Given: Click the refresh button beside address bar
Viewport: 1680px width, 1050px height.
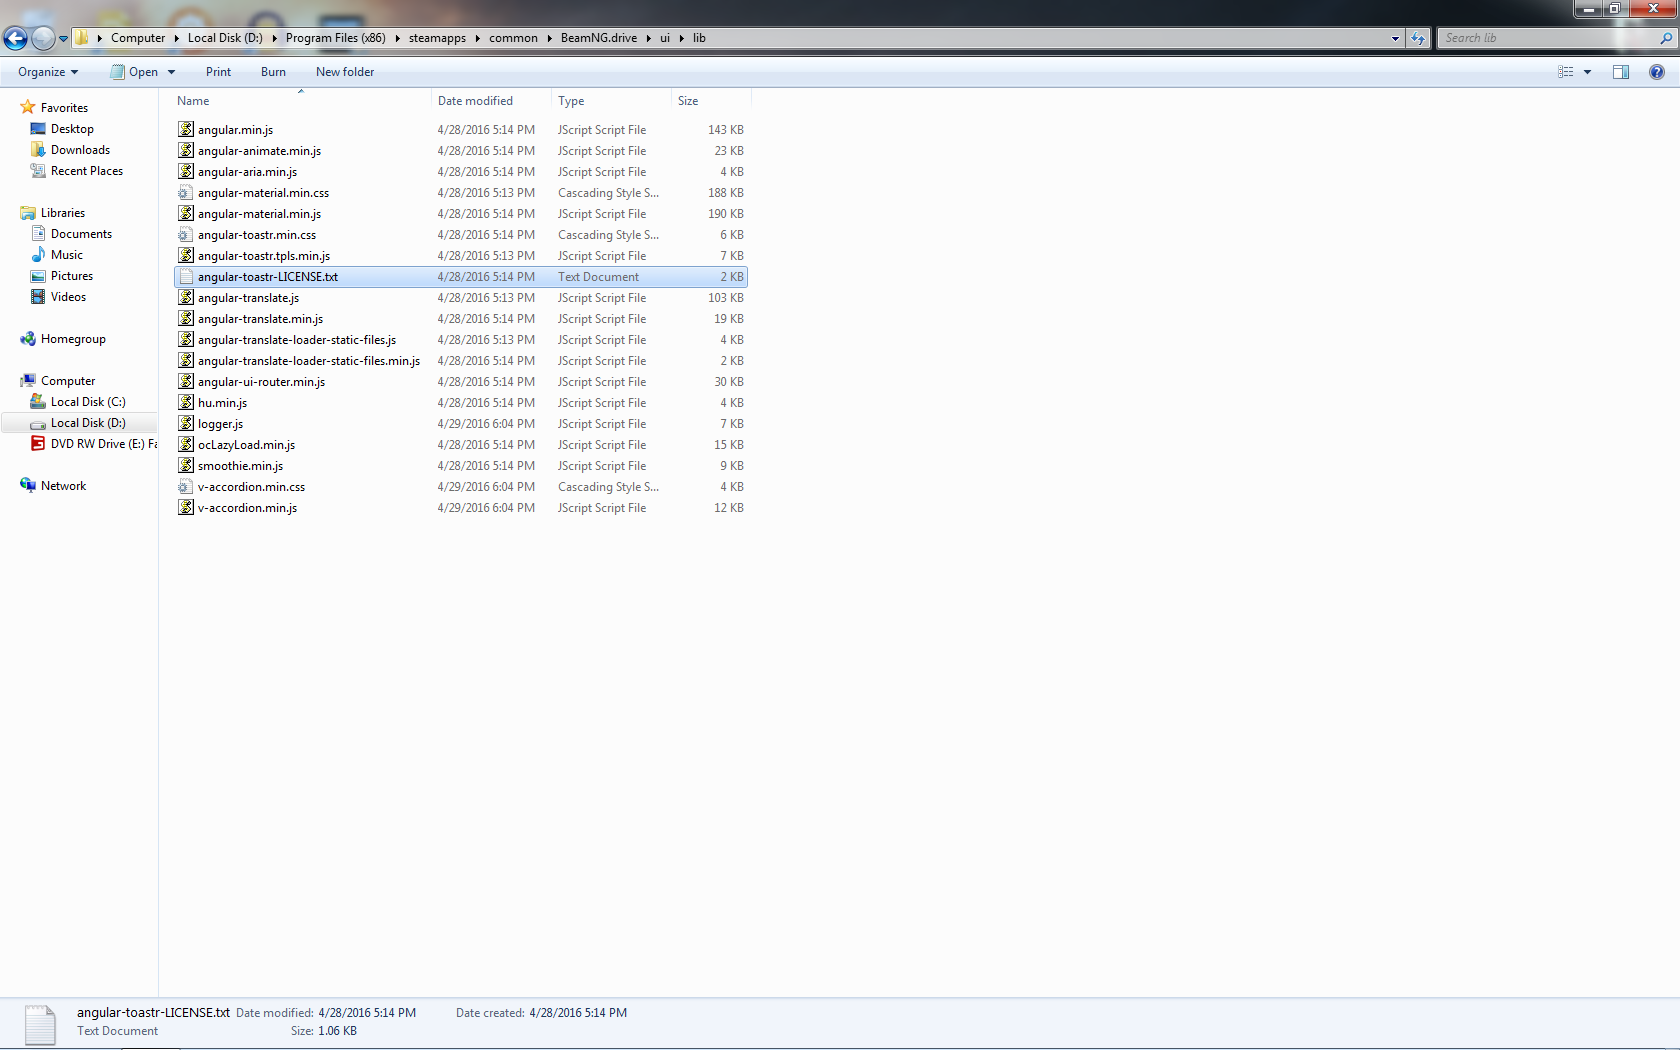Looking at the screenshot, I should (1418, 38).
